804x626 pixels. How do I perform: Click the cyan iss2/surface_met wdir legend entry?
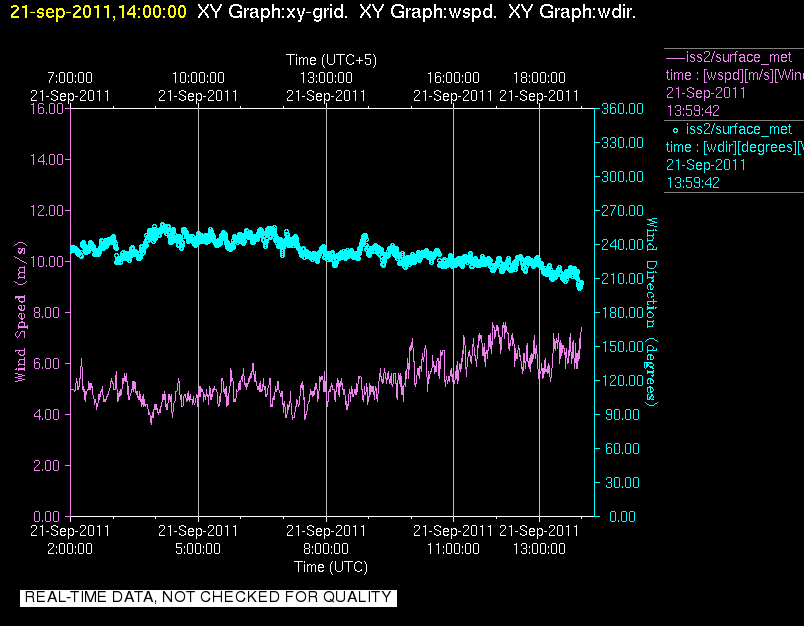(x=734, y=156)
